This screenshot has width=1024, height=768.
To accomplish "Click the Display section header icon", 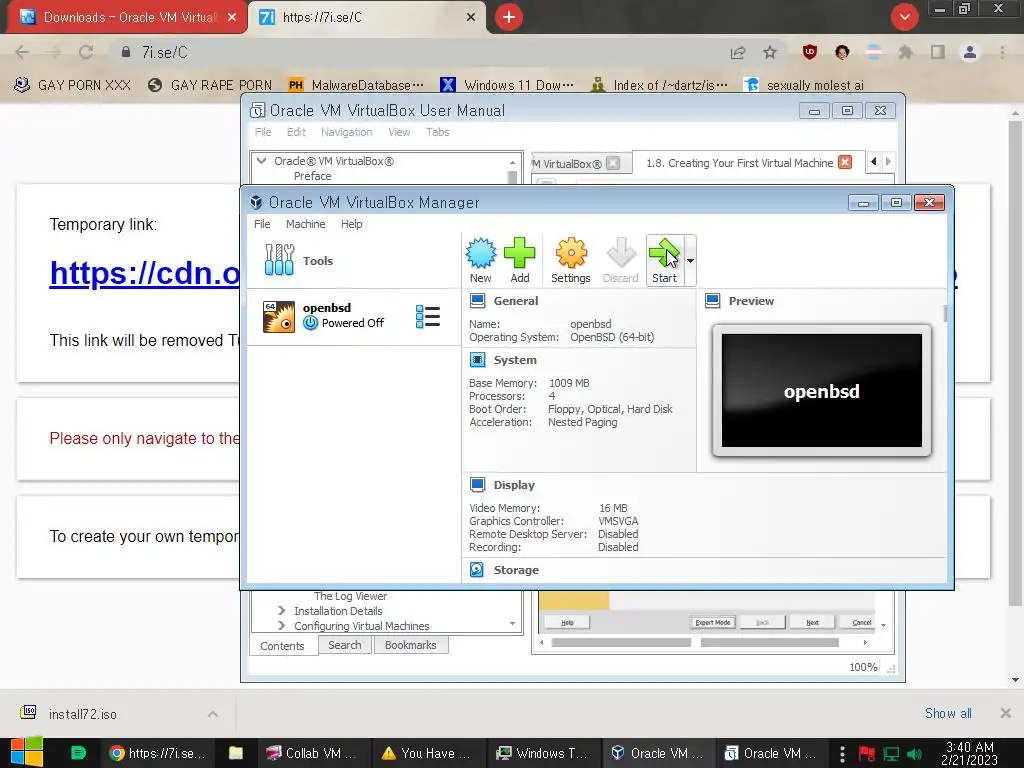I will 477,485.
